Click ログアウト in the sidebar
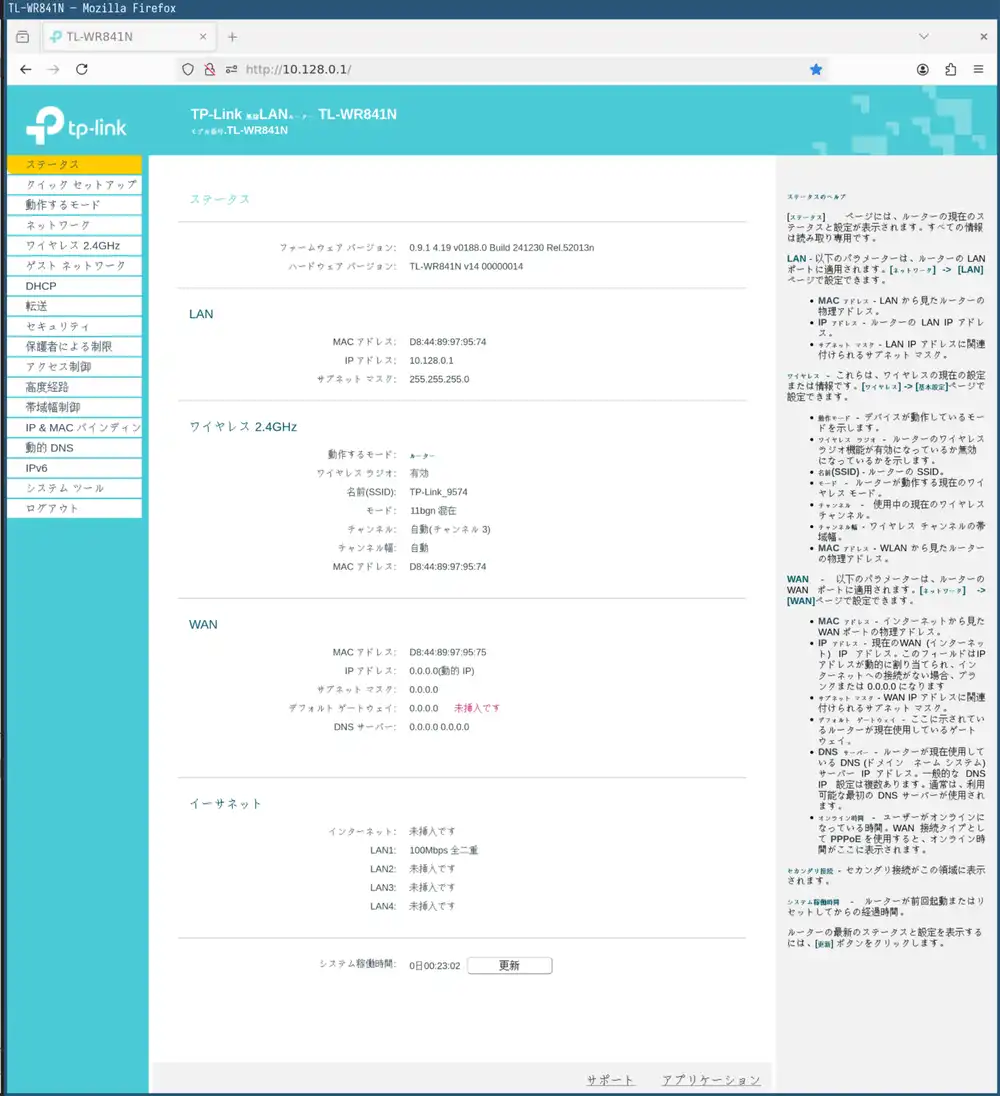Screen dimensions: 1000x1096 74,508
